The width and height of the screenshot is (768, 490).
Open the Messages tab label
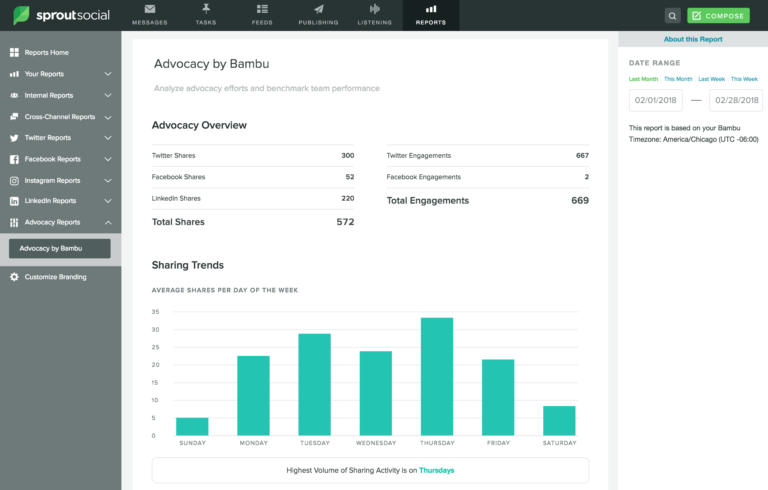point(150,23)
